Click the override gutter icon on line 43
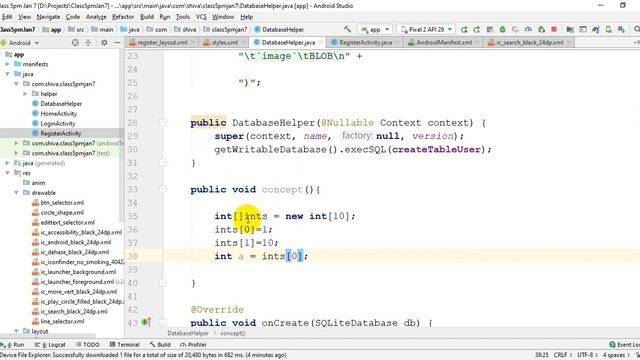640x360 pixels. coord(146,322)
